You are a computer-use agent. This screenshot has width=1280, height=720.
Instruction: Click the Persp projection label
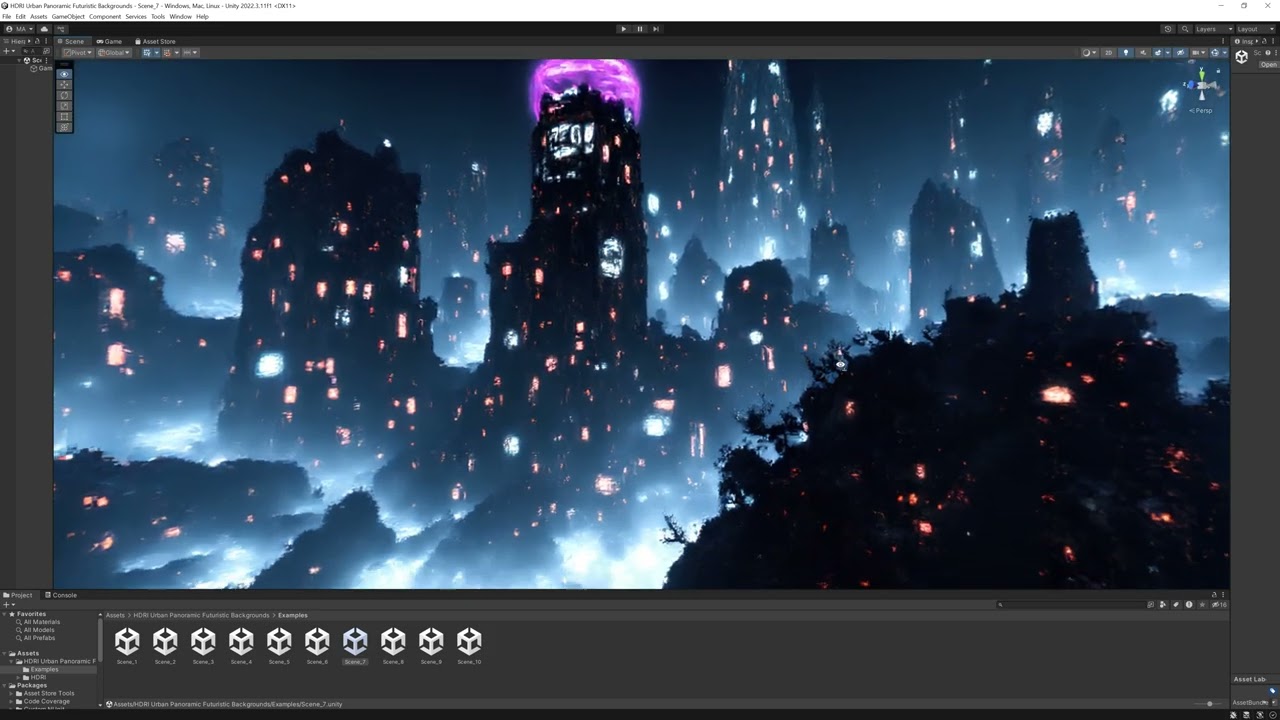tap(1203, 110)
